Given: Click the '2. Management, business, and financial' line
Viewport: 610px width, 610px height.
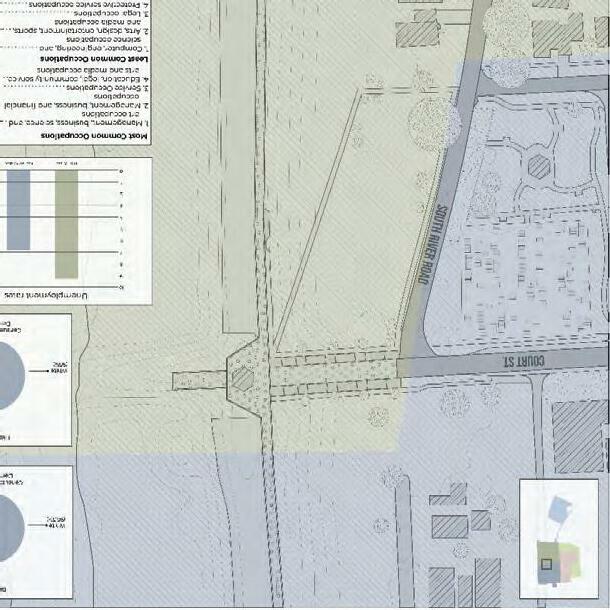Looking at the screenshot, I should (x=76, y=105).
